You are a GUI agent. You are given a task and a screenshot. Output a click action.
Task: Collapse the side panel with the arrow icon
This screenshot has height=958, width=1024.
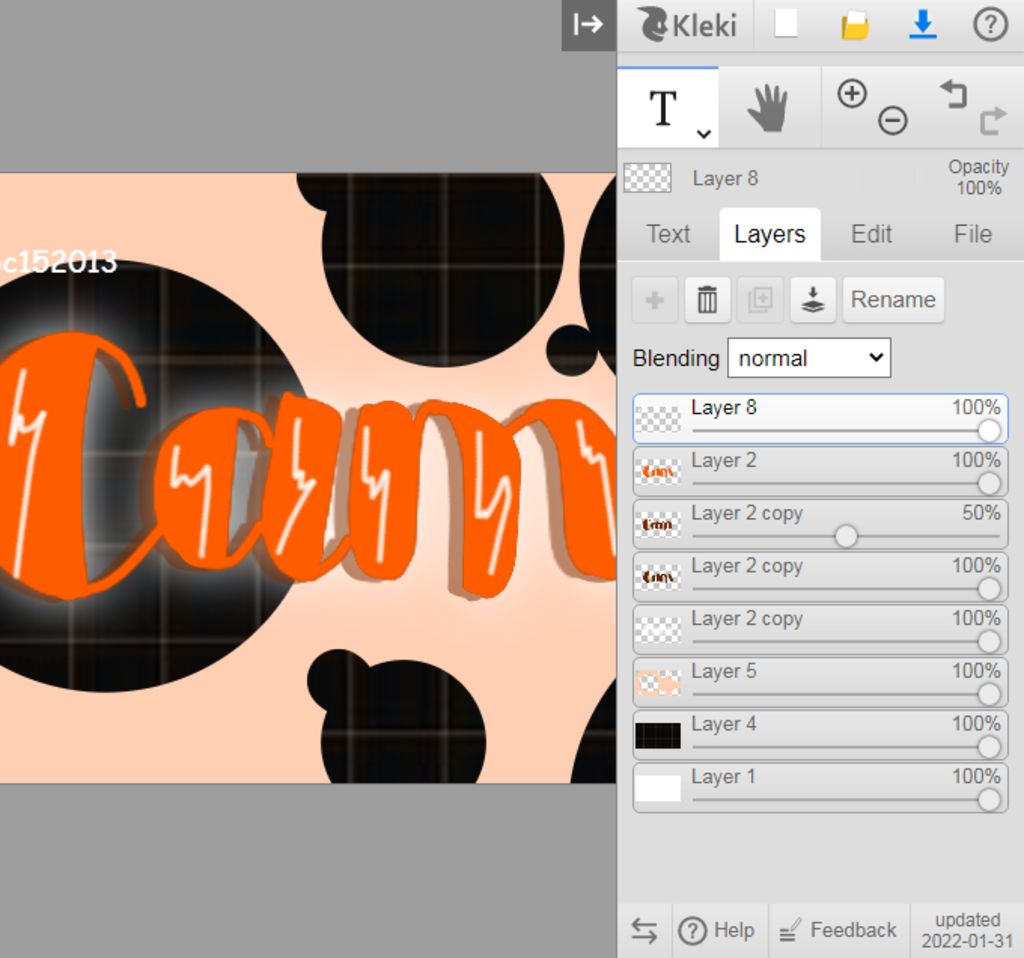(x=588, y=25)
